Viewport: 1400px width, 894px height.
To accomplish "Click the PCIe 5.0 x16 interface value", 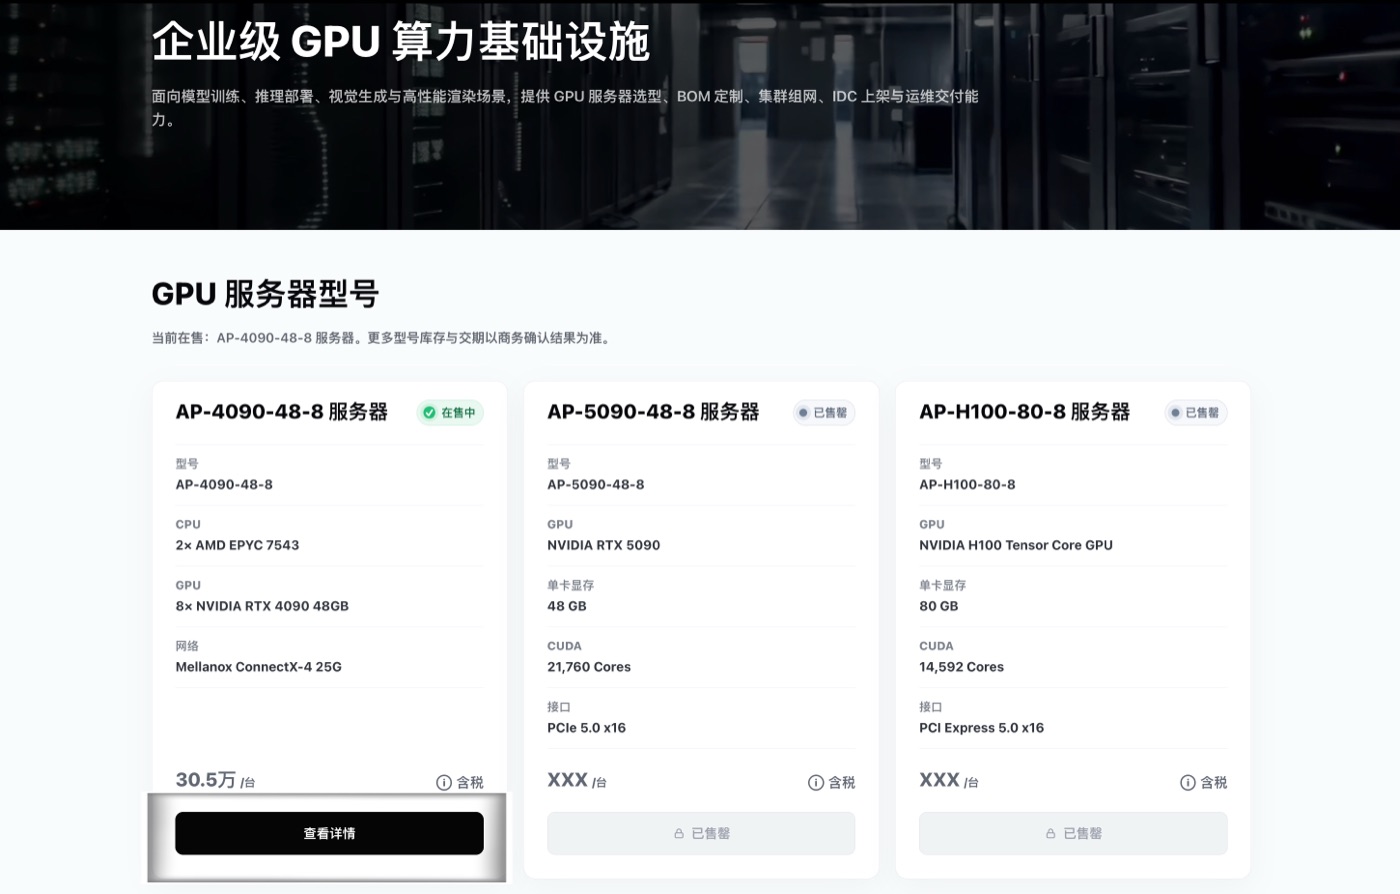I will point(587,728).
